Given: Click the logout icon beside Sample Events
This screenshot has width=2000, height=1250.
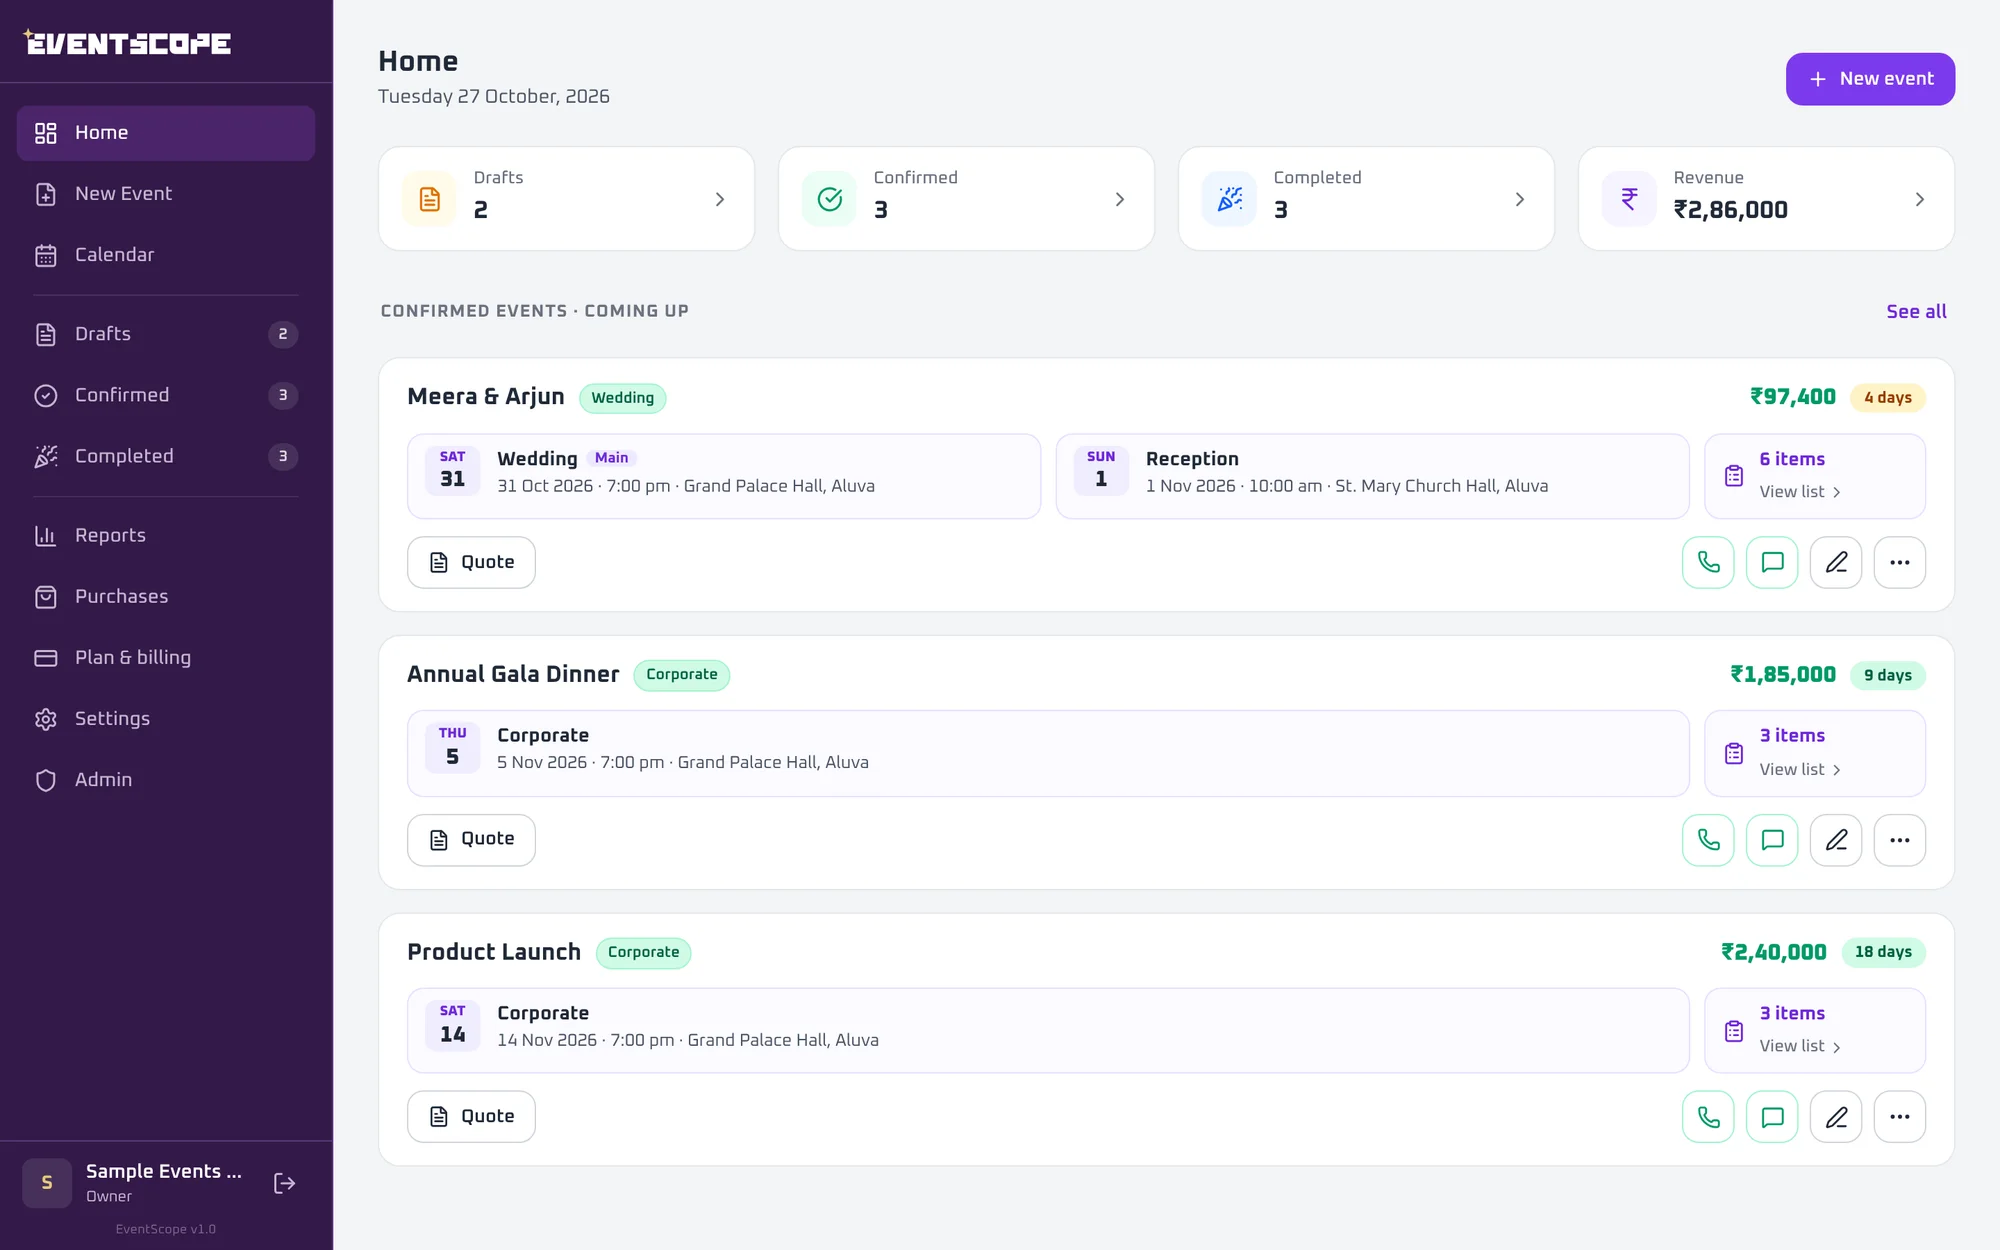Looking at the screenshot, I should coord(284,1183).
